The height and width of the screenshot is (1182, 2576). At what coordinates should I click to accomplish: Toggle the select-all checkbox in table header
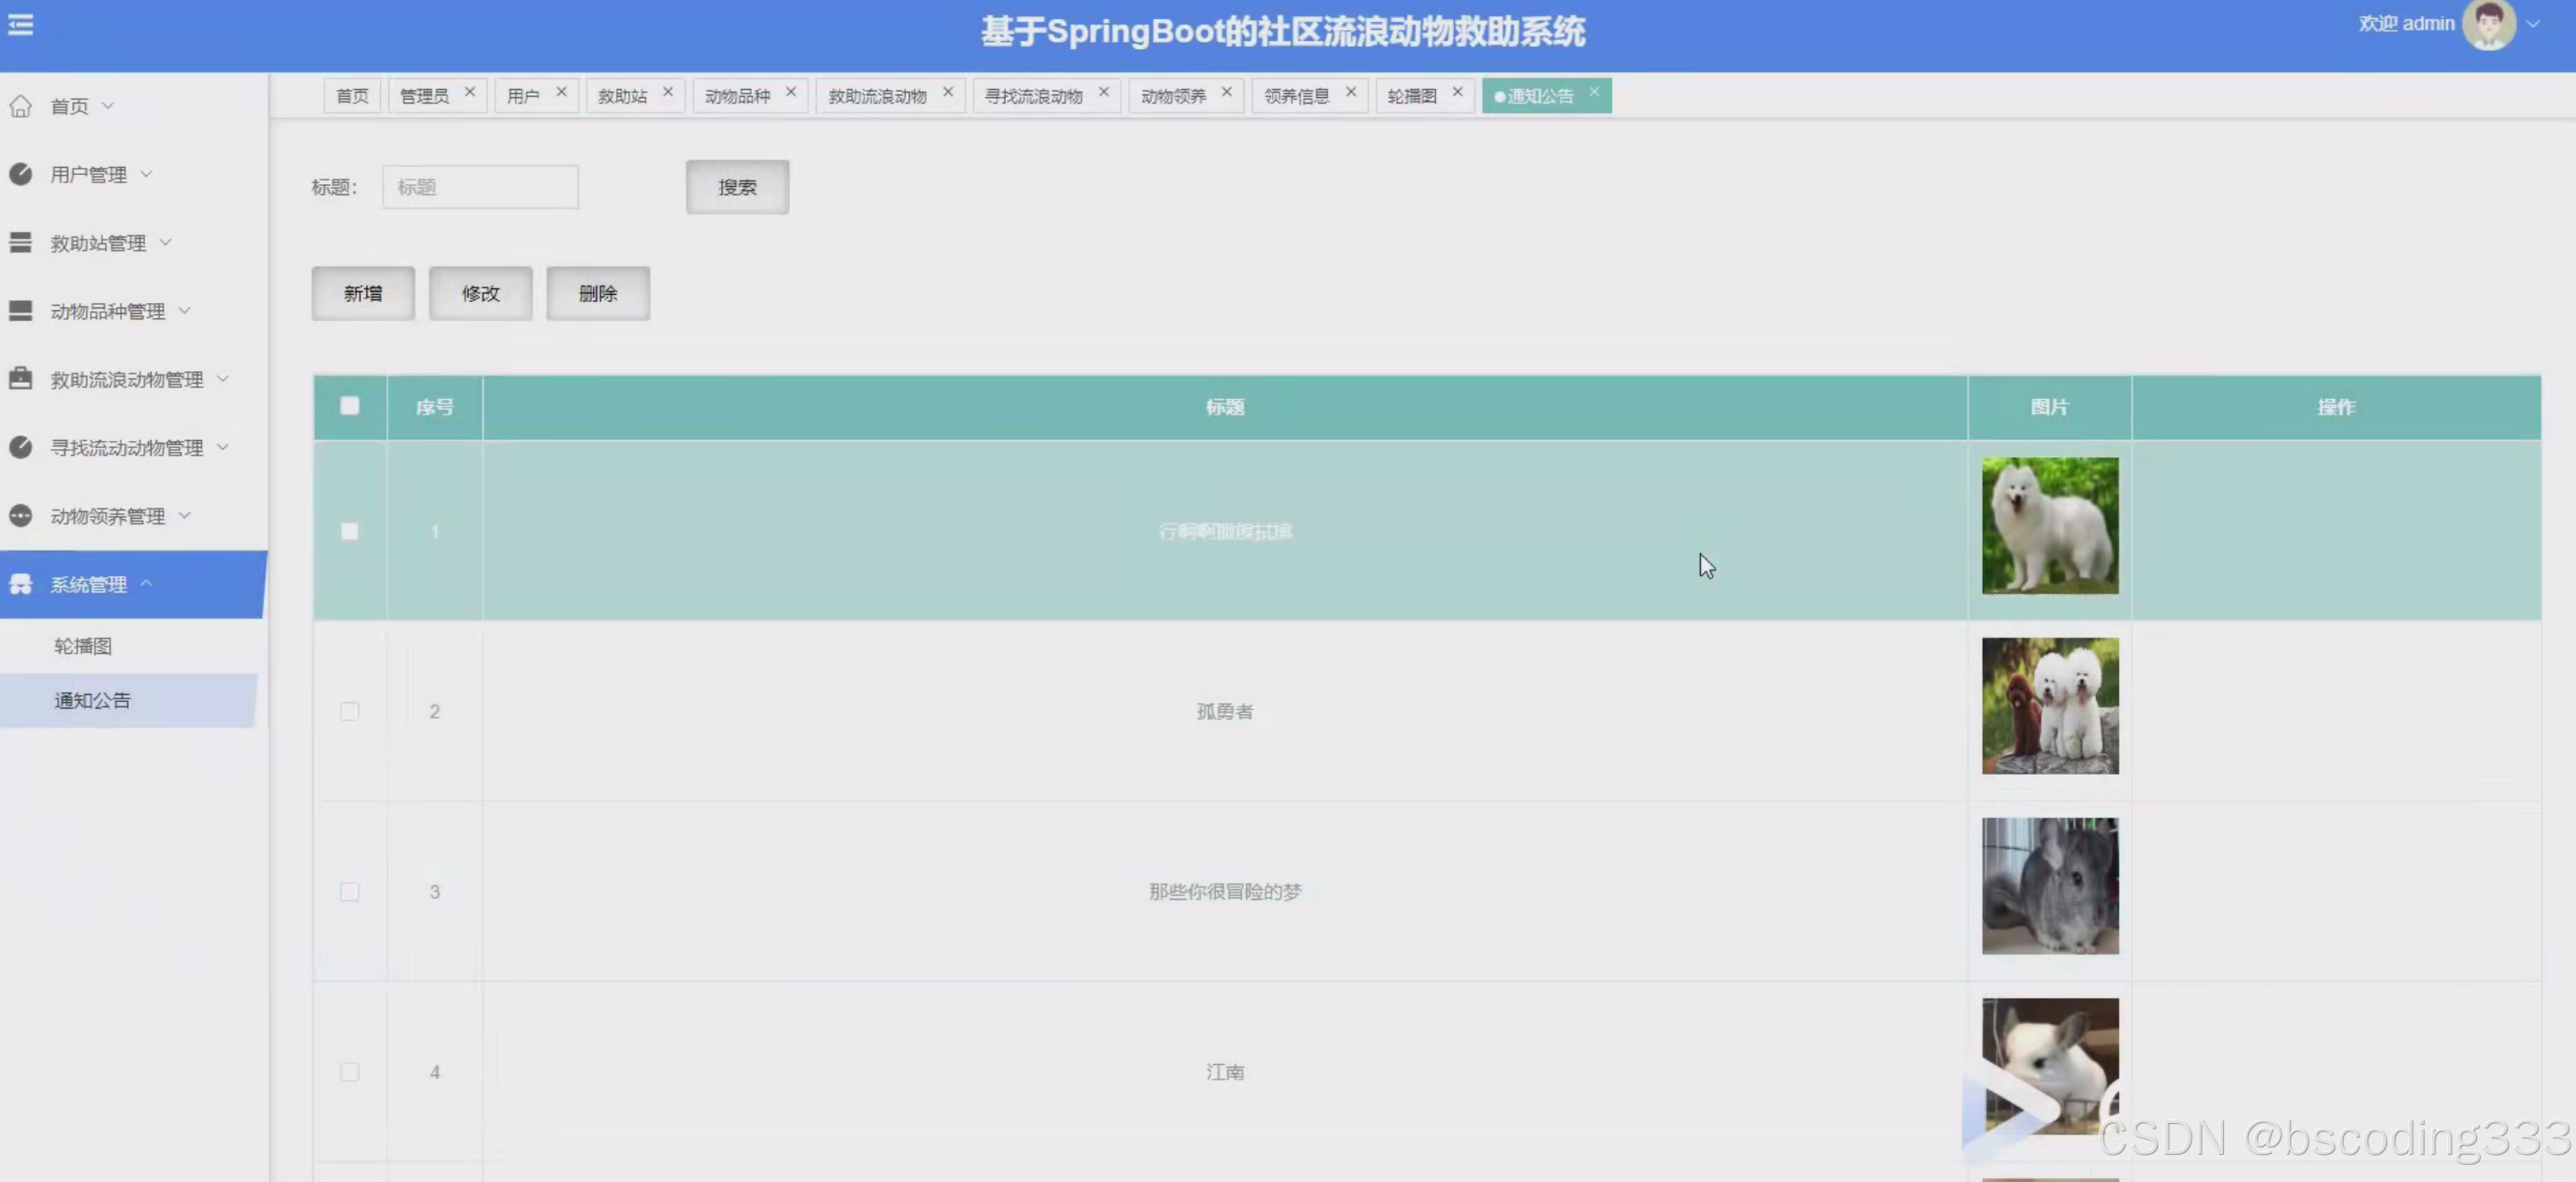tap(349, 406)
